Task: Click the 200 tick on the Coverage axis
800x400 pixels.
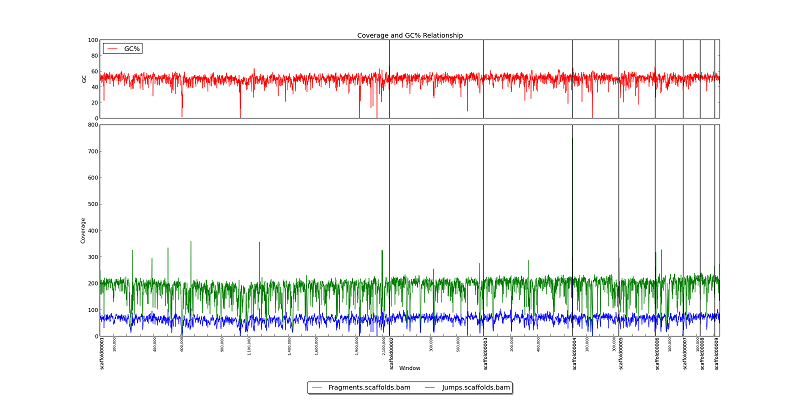Action: pyautogui.click(x=92, y=284)
